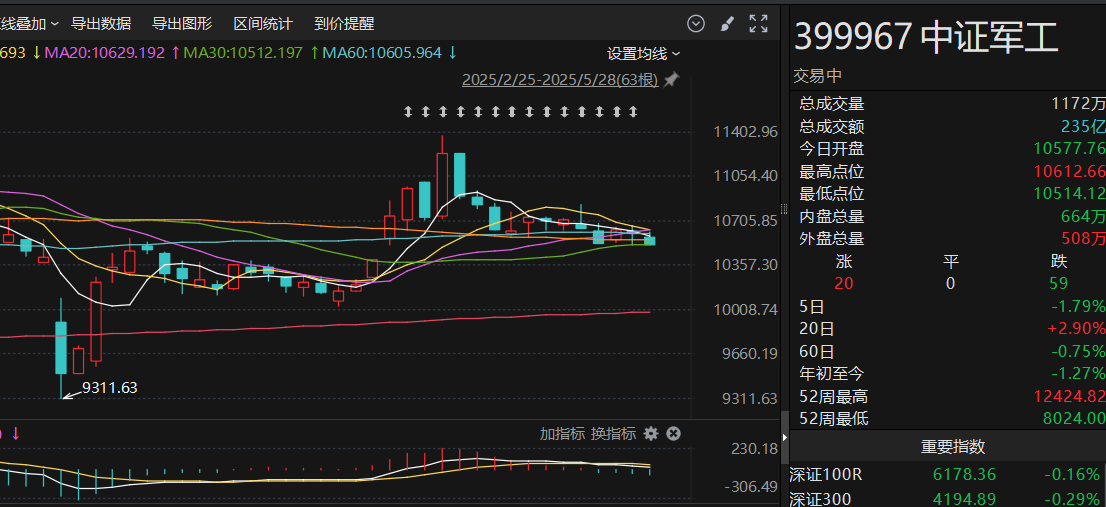The width and height of the screenshot is (1106, 507).
Task: Click the 5日 change -1.79%
Action: [1078, 306]
